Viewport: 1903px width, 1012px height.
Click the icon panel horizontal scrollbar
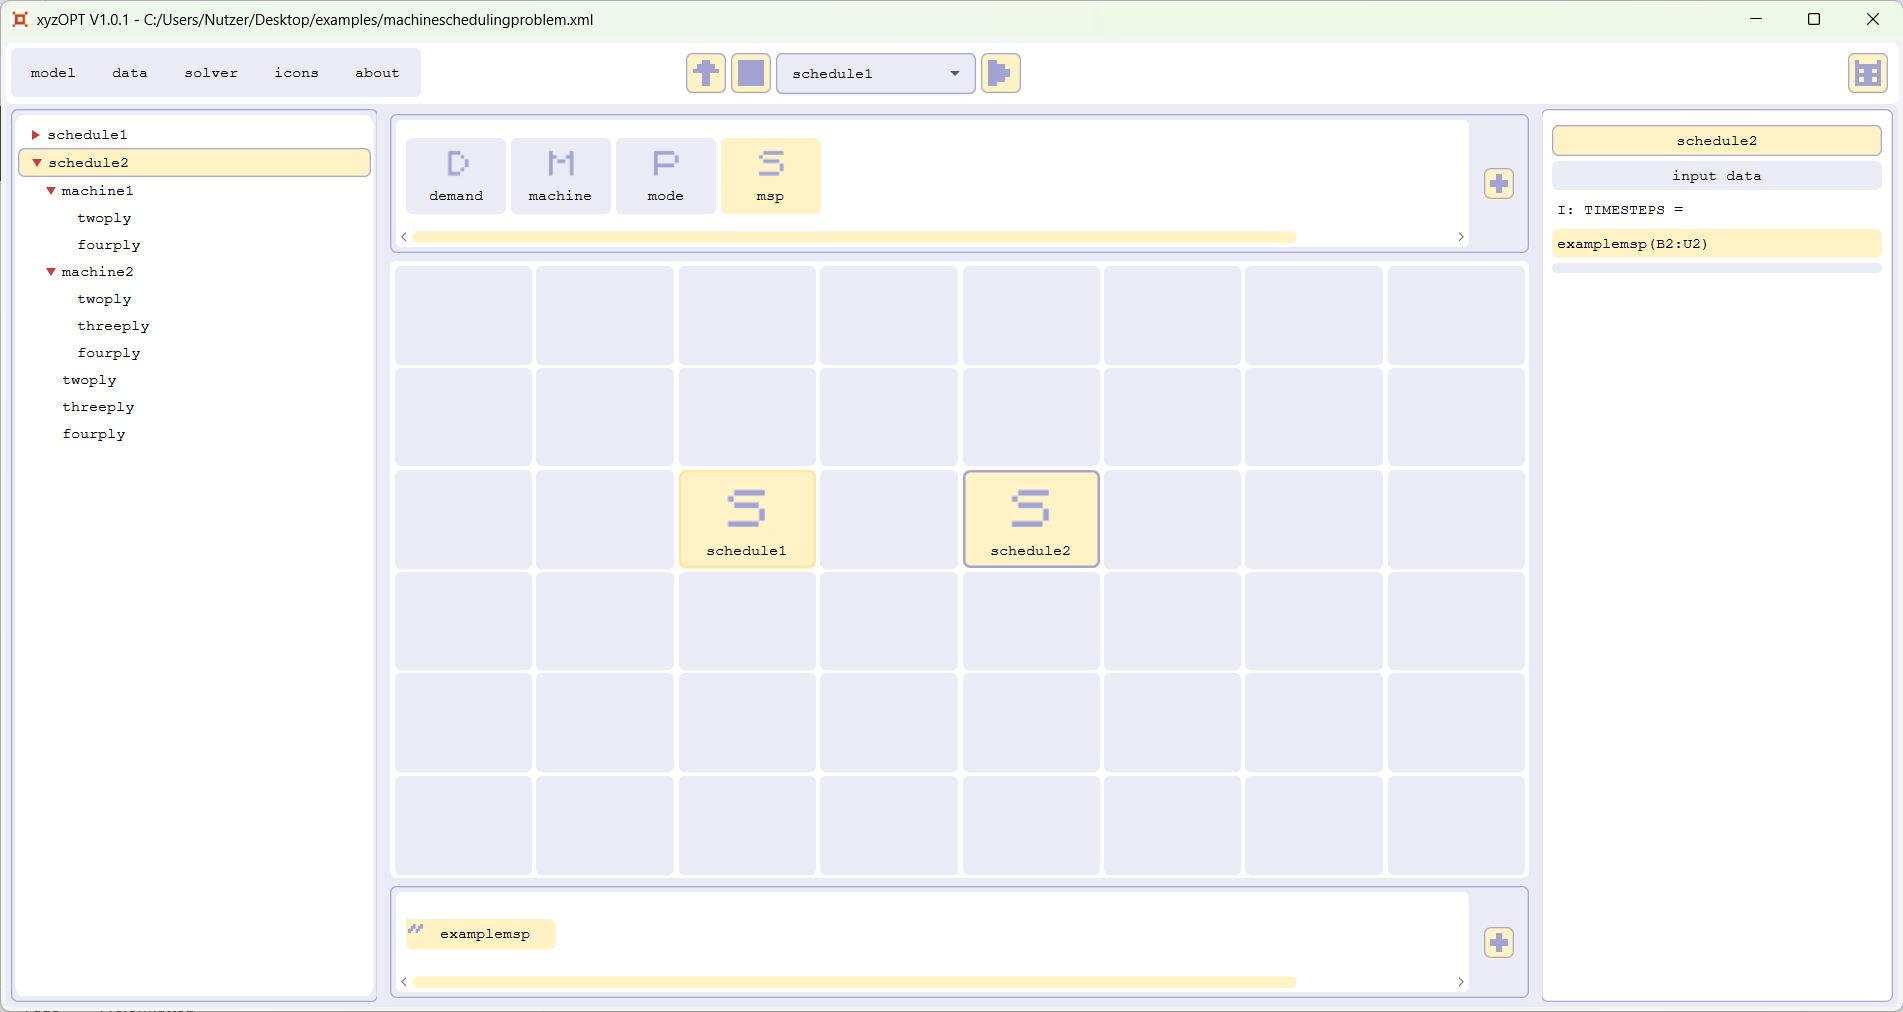(x=853, y=238)
